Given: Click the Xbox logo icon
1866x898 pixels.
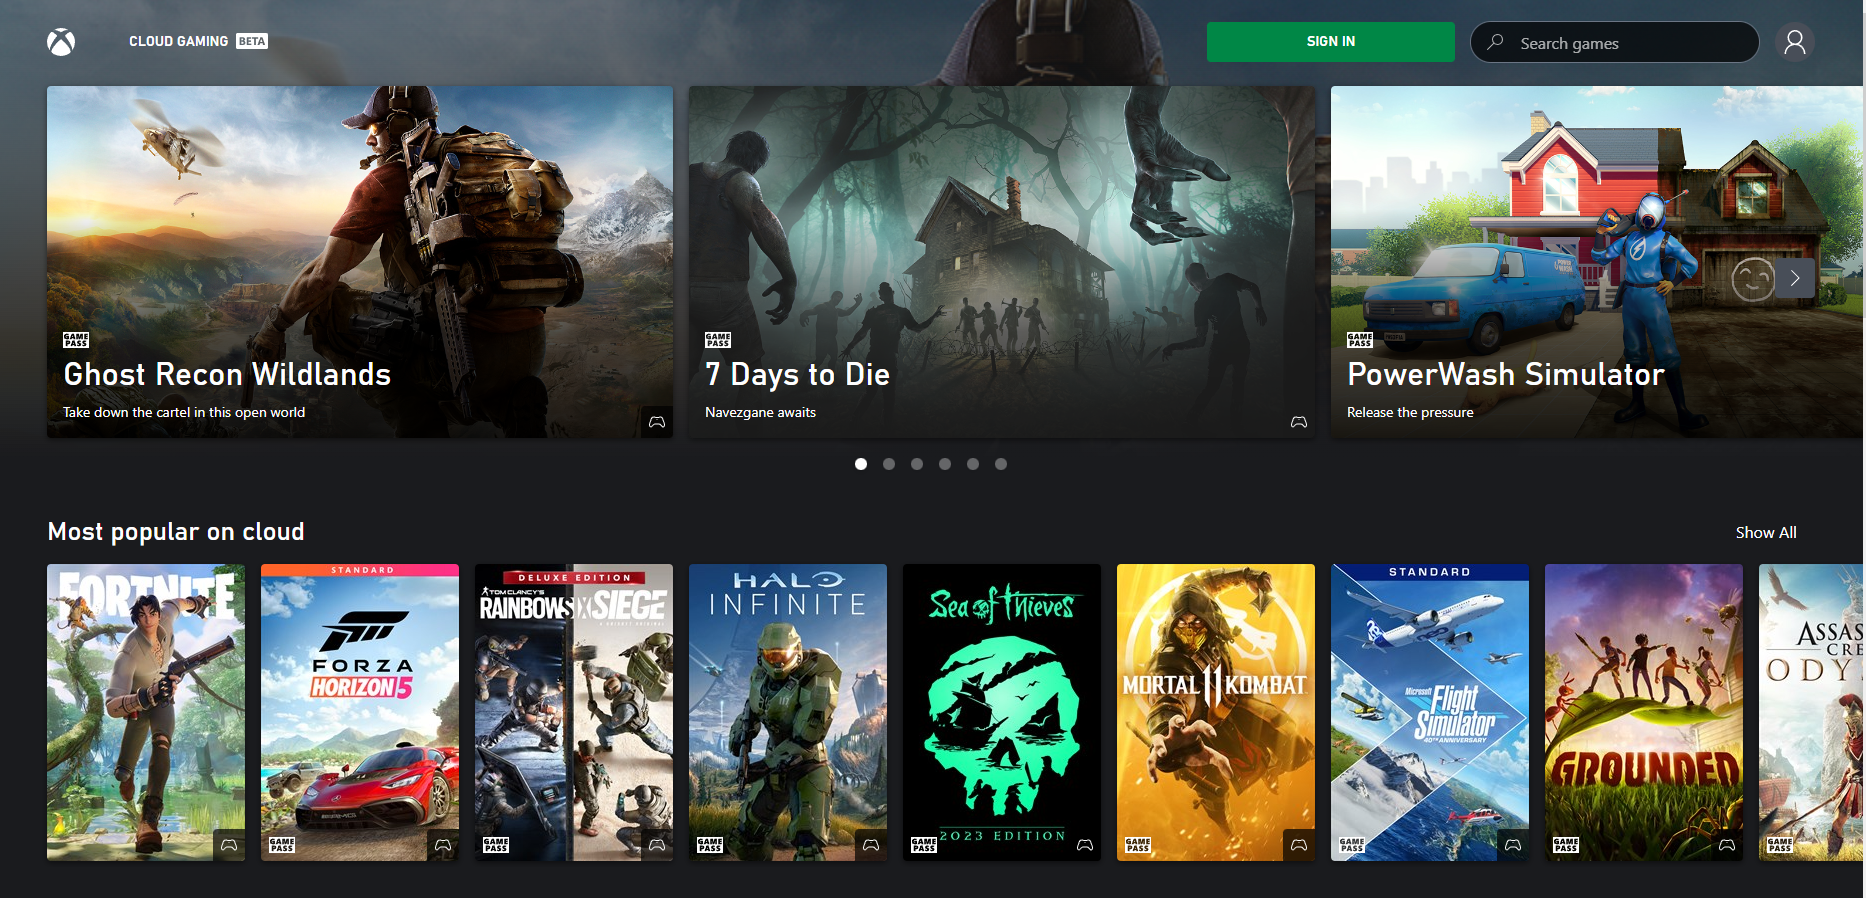Looking at the screenshot, I should coord(61,42).
